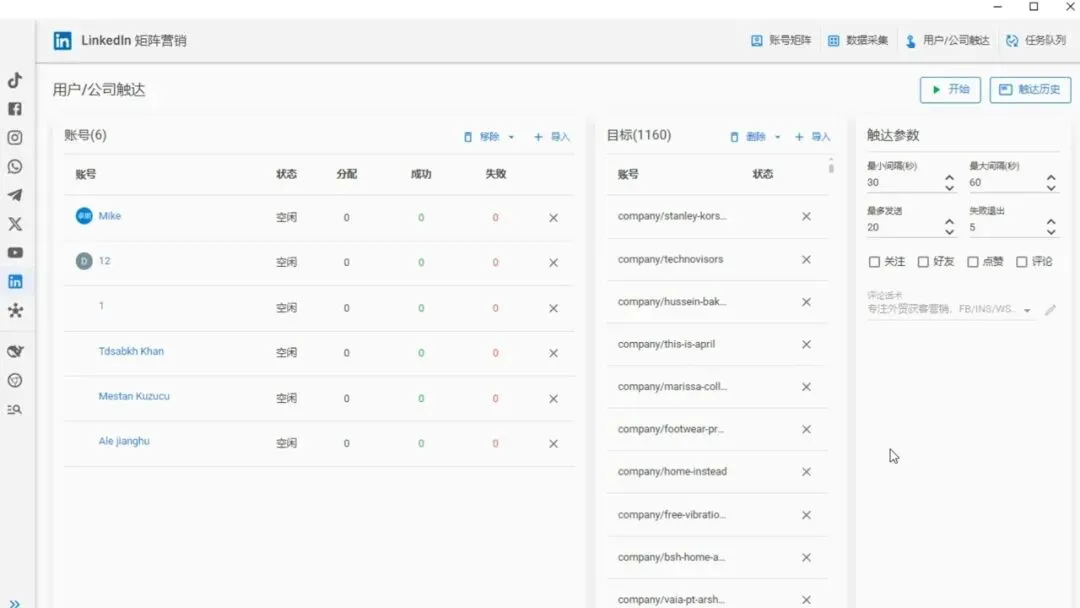Viewport: 1080px width, 608px height.
Task: Delete target company/free-vibratio
Action: [x=806, y=515]
